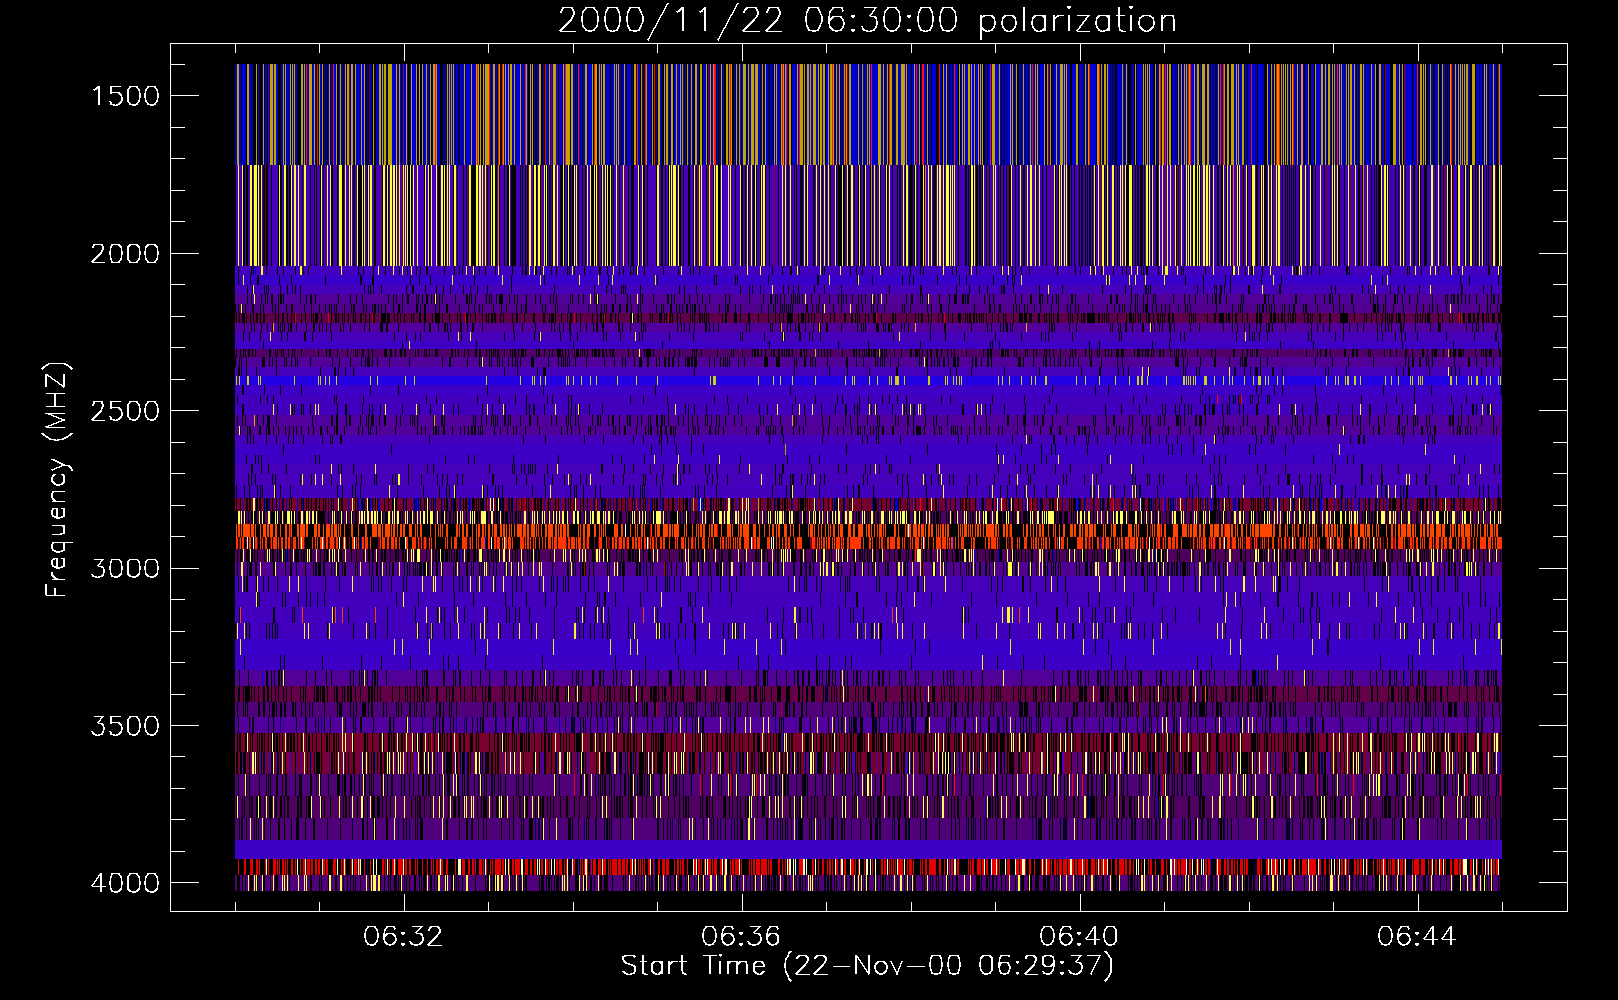1618x1000 pixels.
Task: Select the 3000 frequency axis label
Action: pyautogui.click(x=125, y=569)
